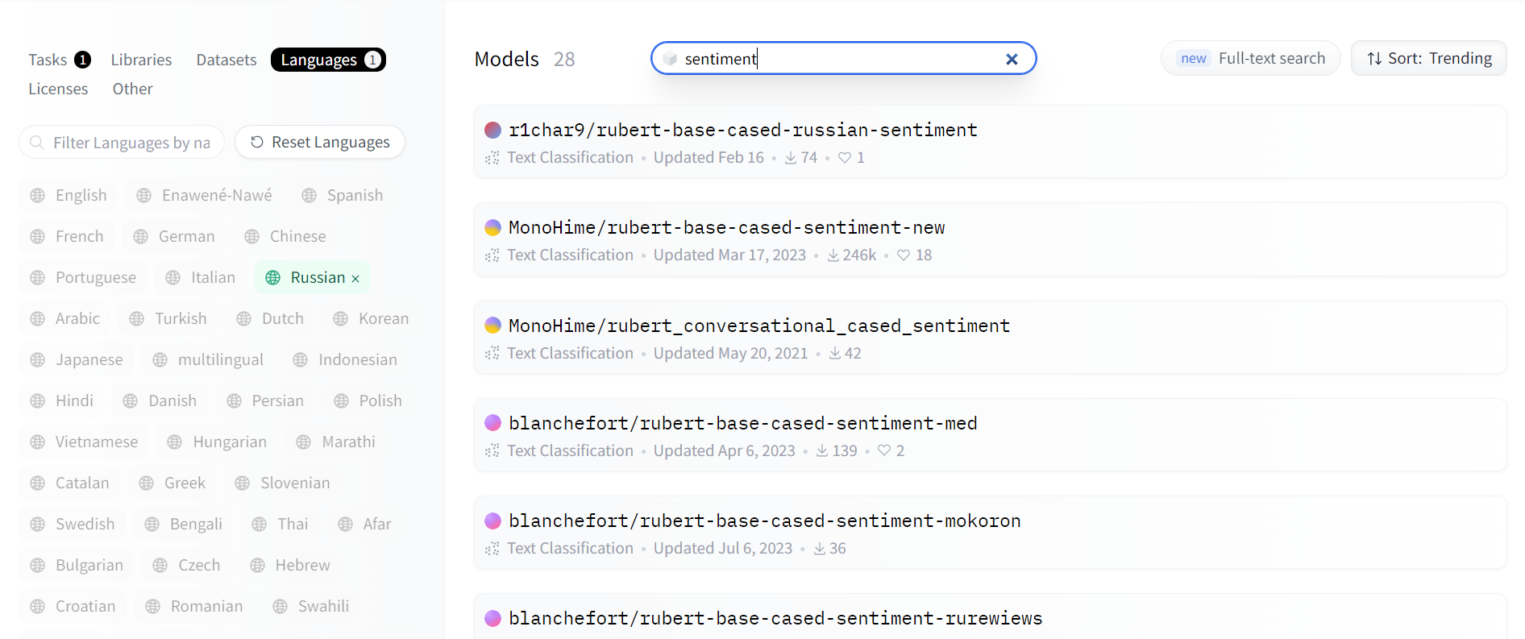This screenshot has width=1525, height=639.
Task: Click the heart icon on rubert-base-cased-sentiment-new
Action: tap(903, 255)
